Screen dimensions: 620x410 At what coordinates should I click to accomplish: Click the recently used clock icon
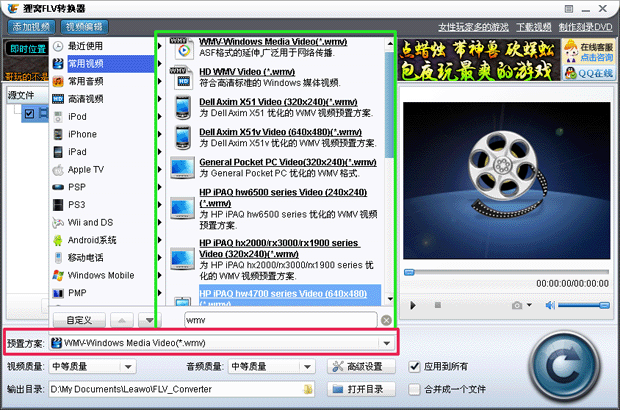[x=58, y=46]
